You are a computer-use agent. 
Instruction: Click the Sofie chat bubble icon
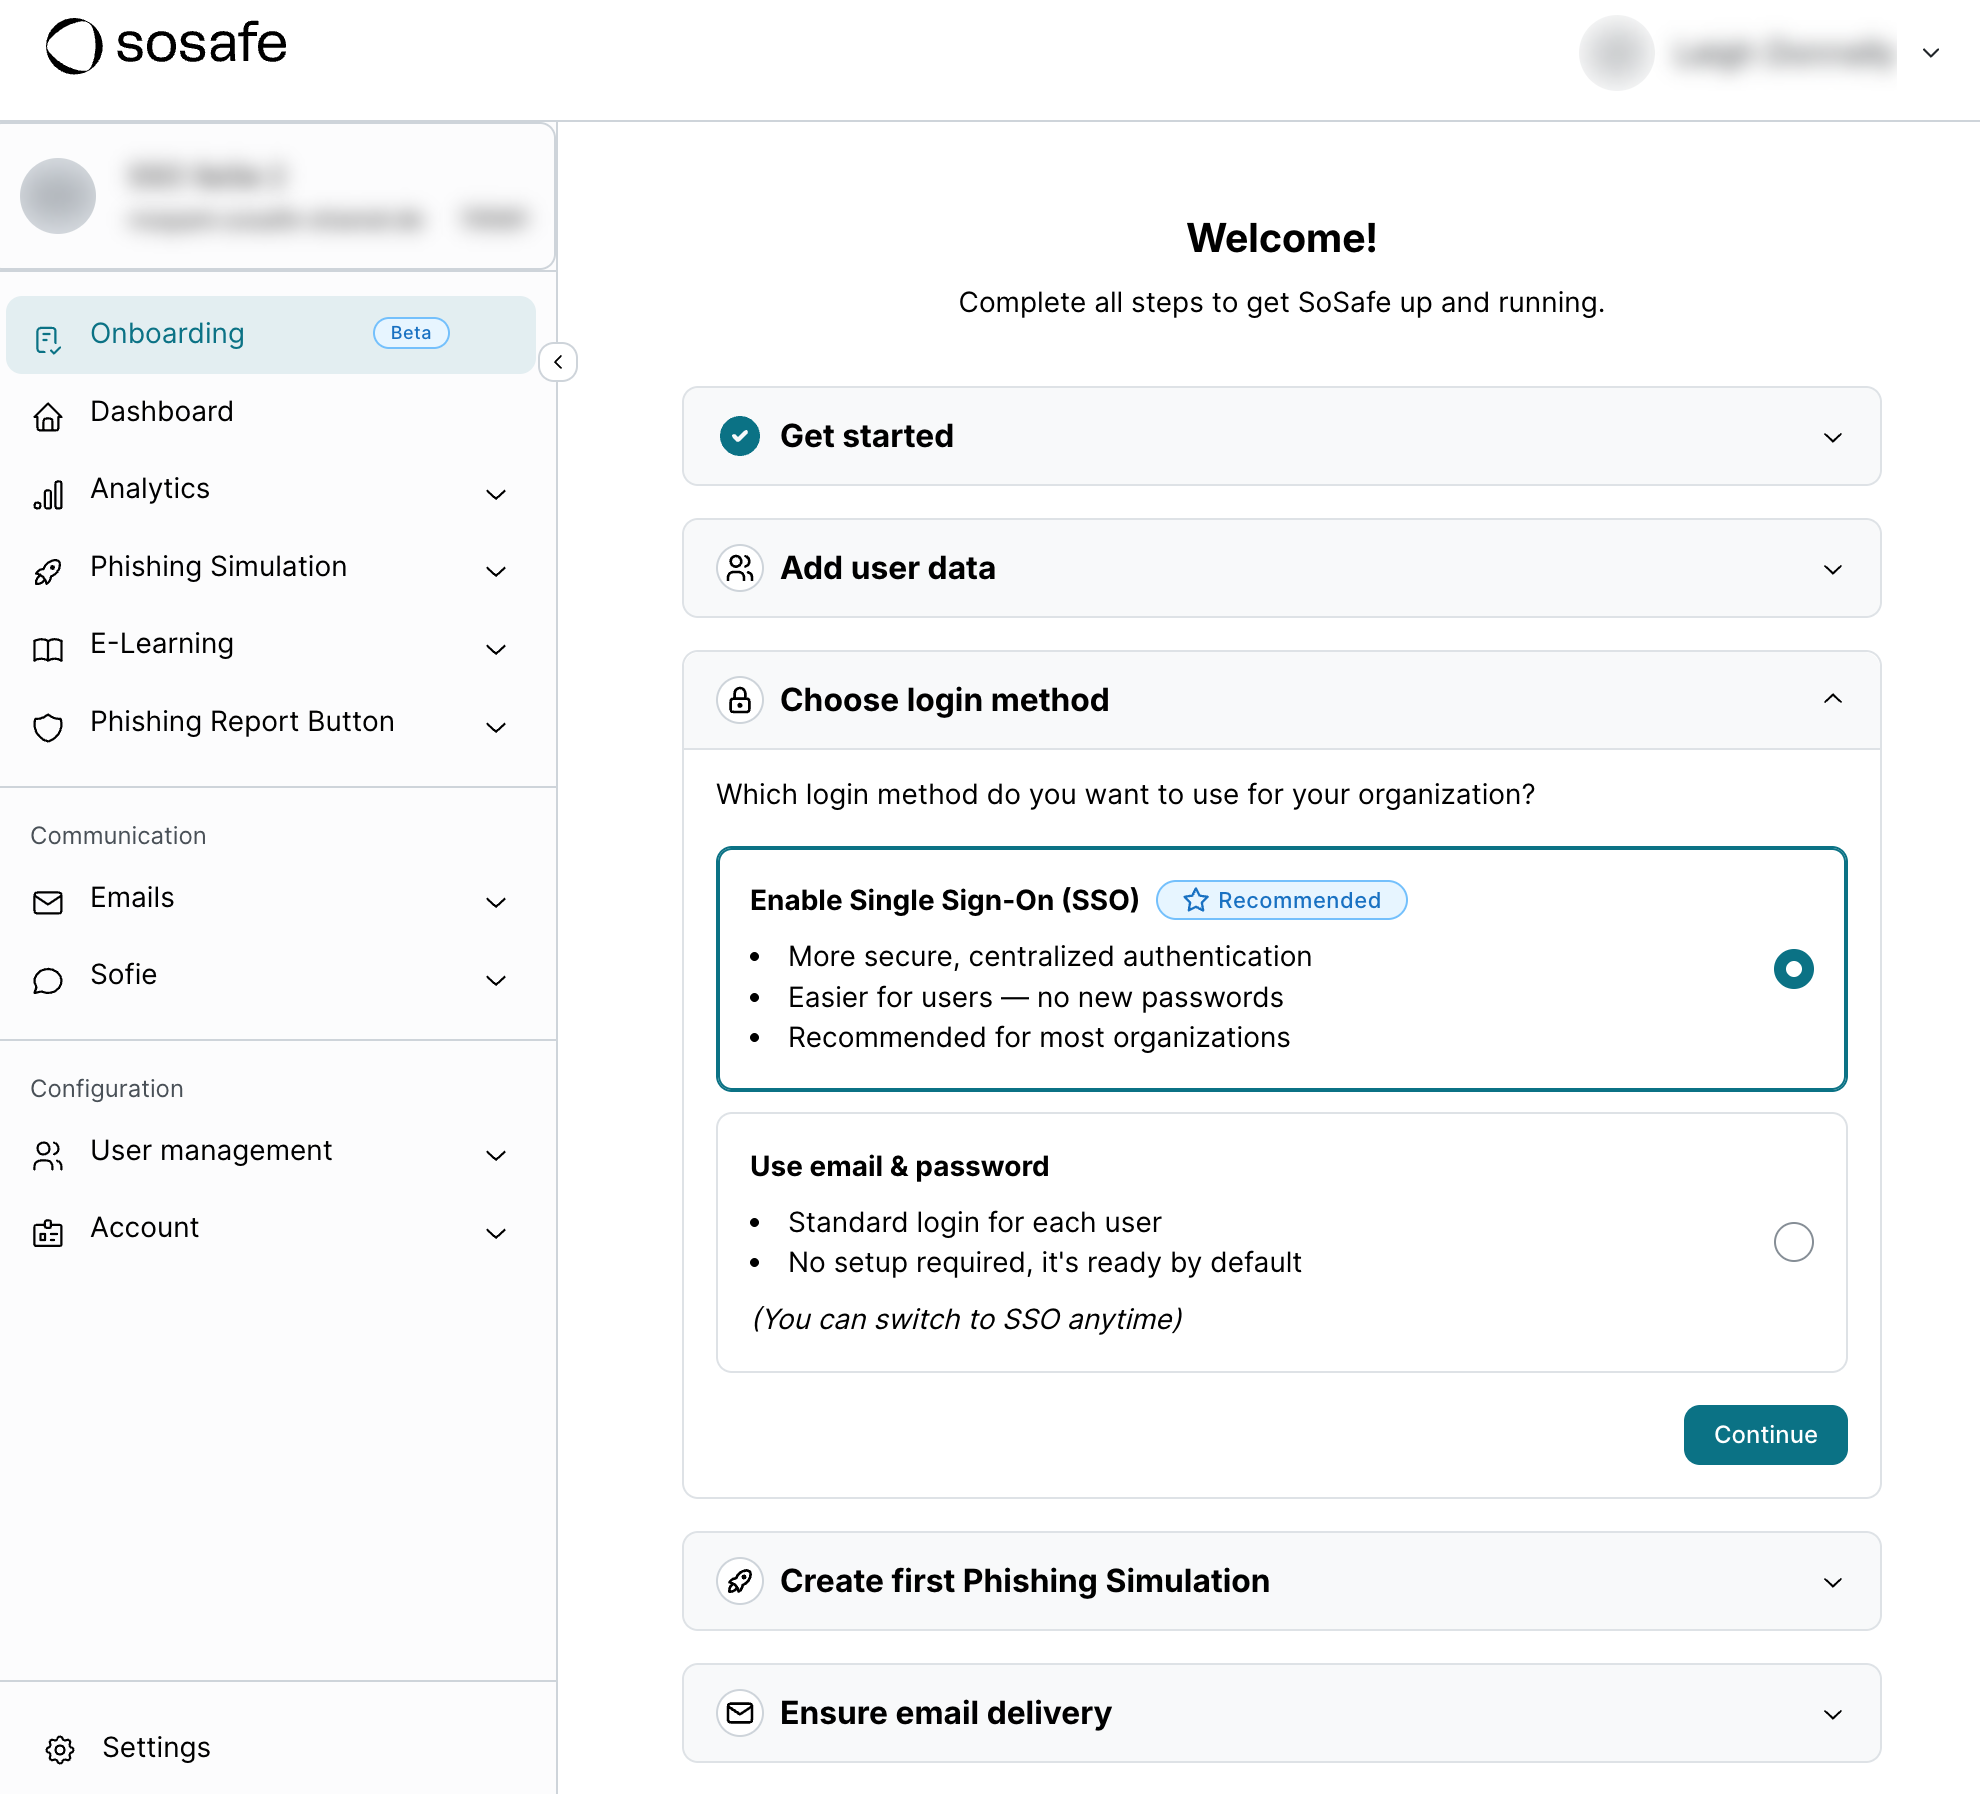48,980
